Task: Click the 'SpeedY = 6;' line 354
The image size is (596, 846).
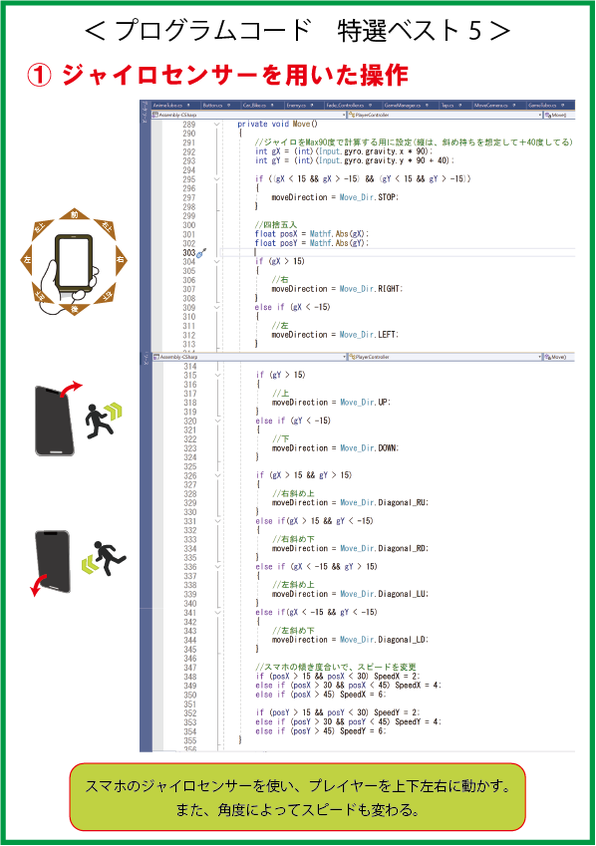Action: (x=321, y=731)
